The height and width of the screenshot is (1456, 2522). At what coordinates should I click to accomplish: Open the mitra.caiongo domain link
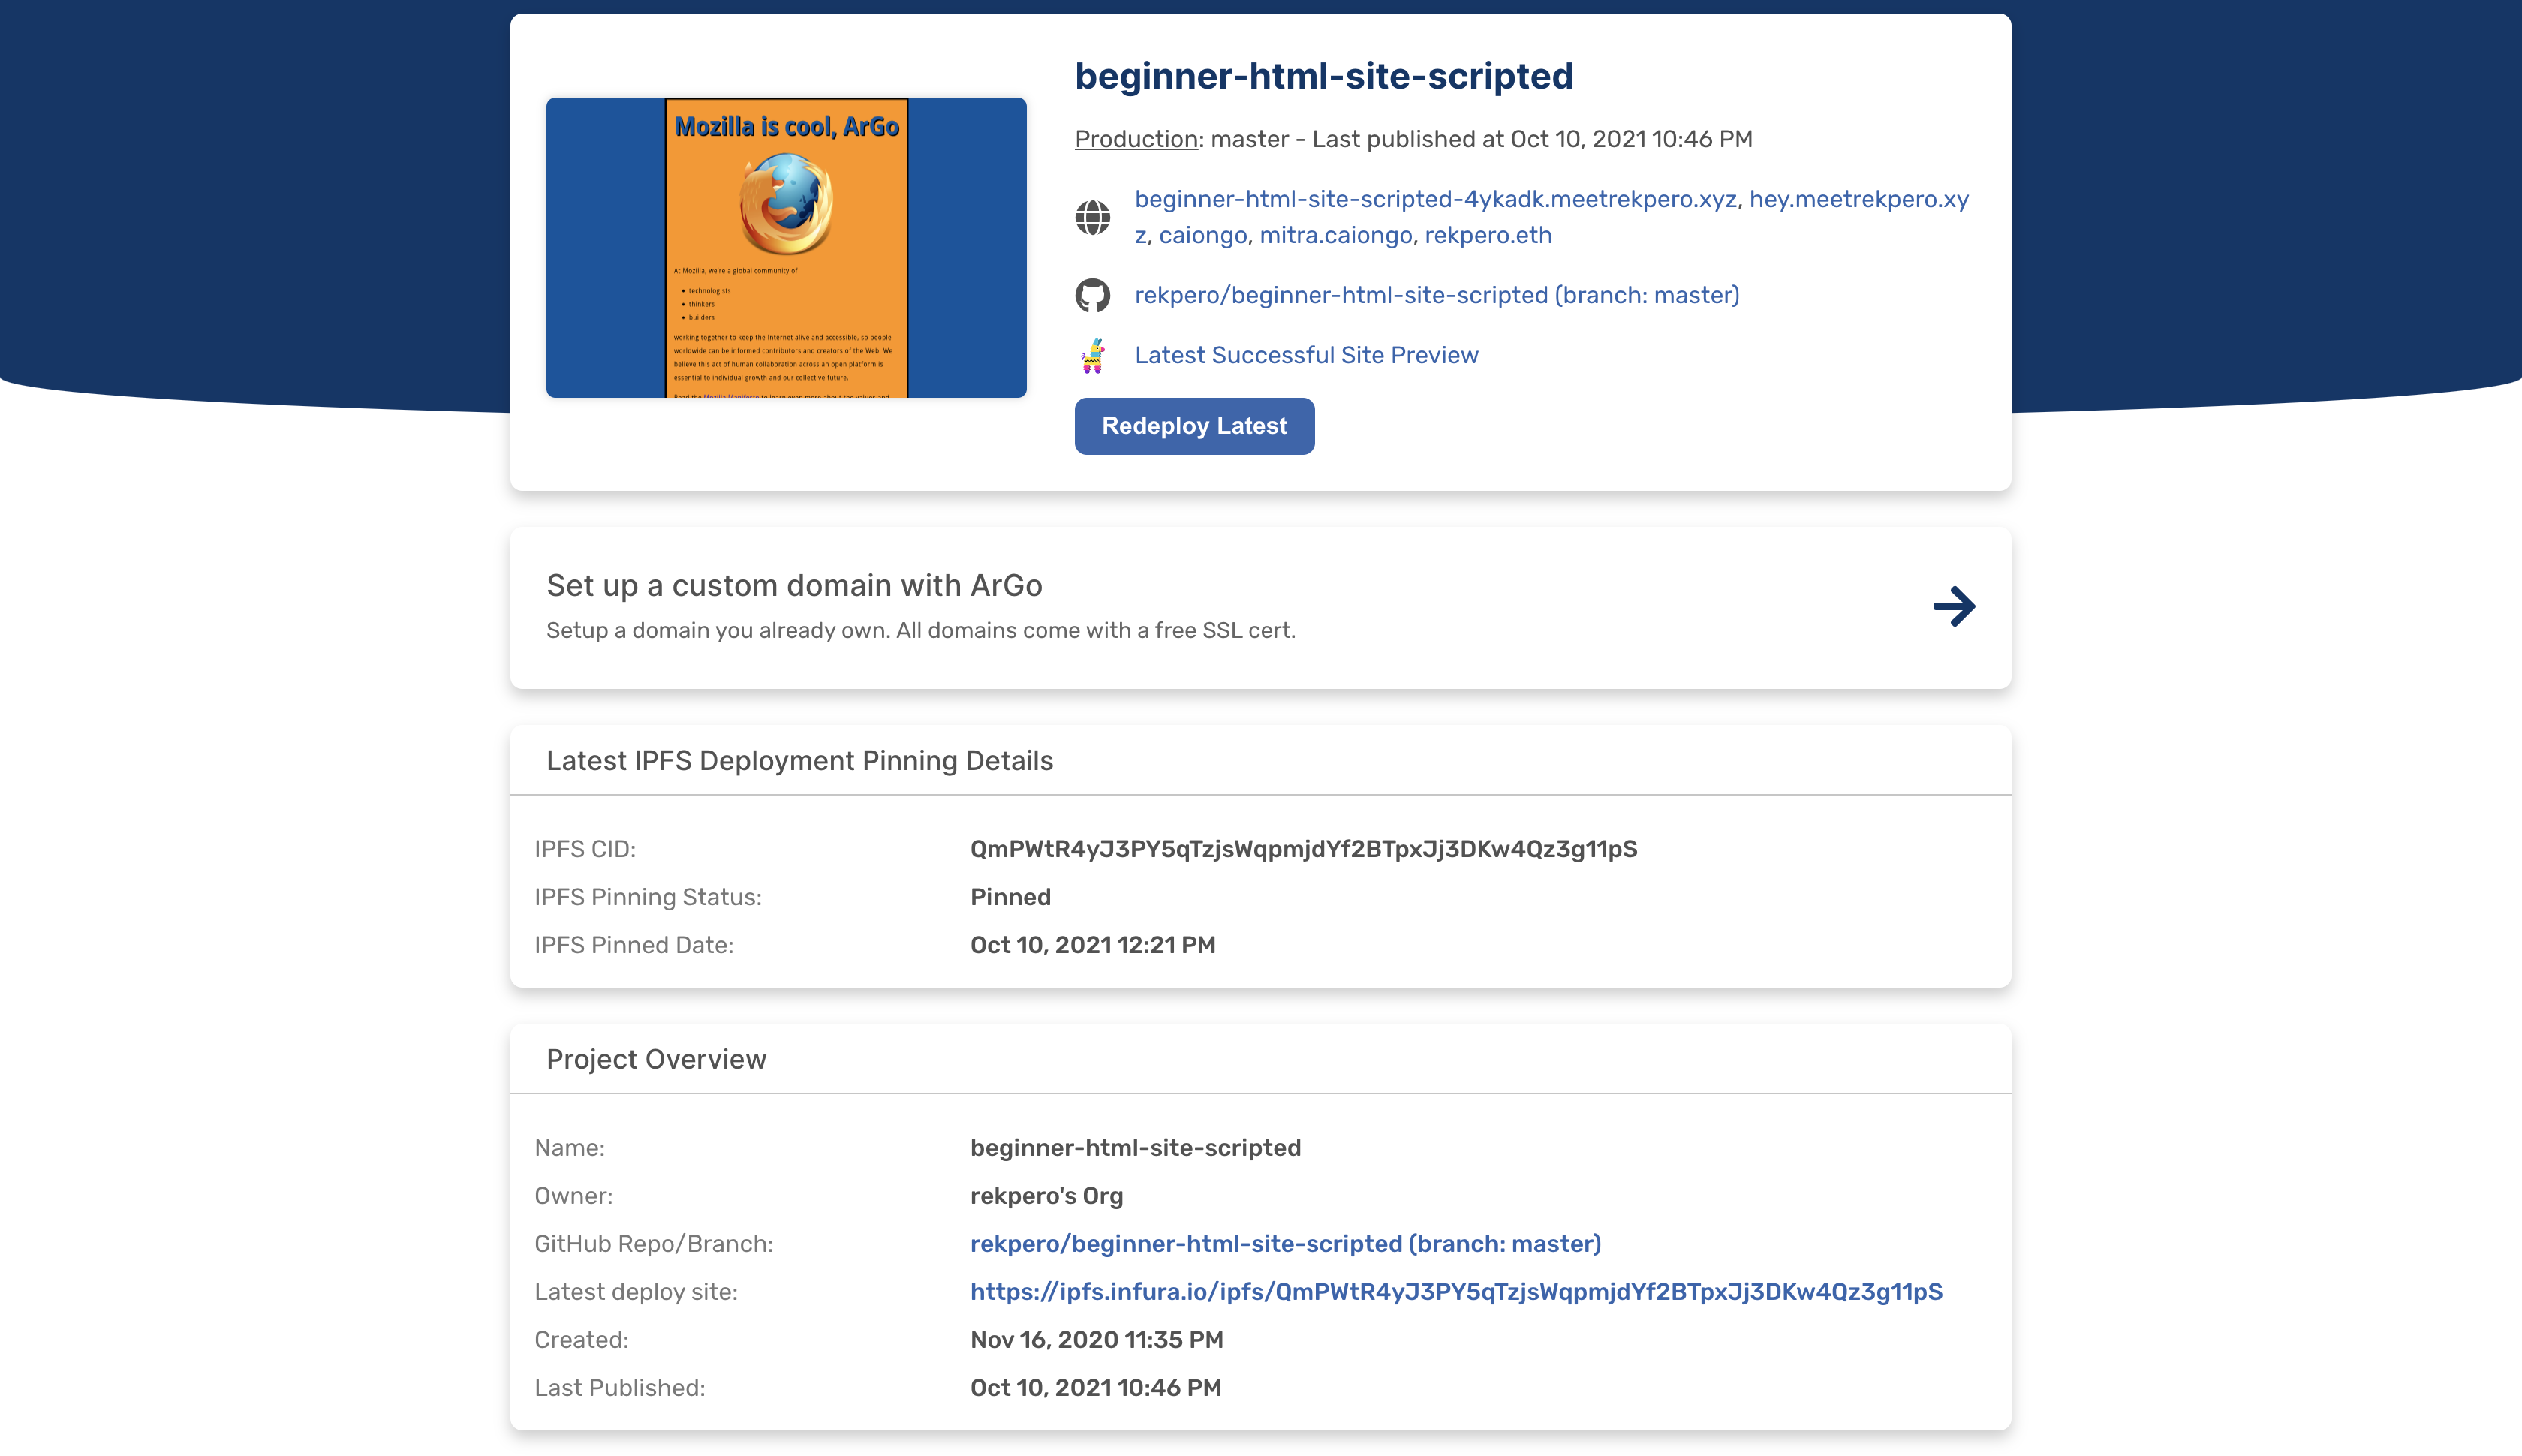pyautogui.click(x=1335, y=235)
